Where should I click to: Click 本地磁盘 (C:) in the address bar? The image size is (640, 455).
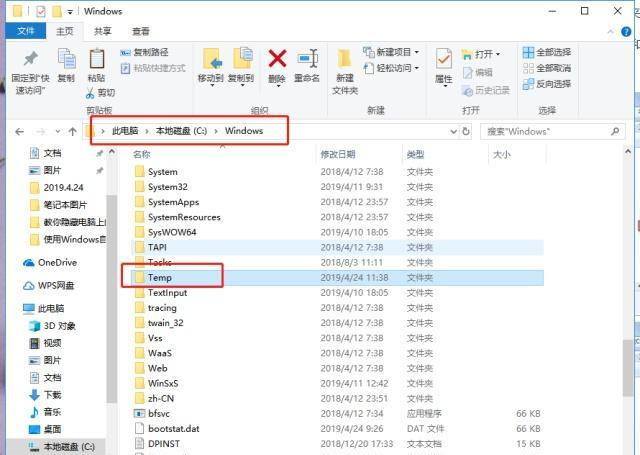coord(181,131)
